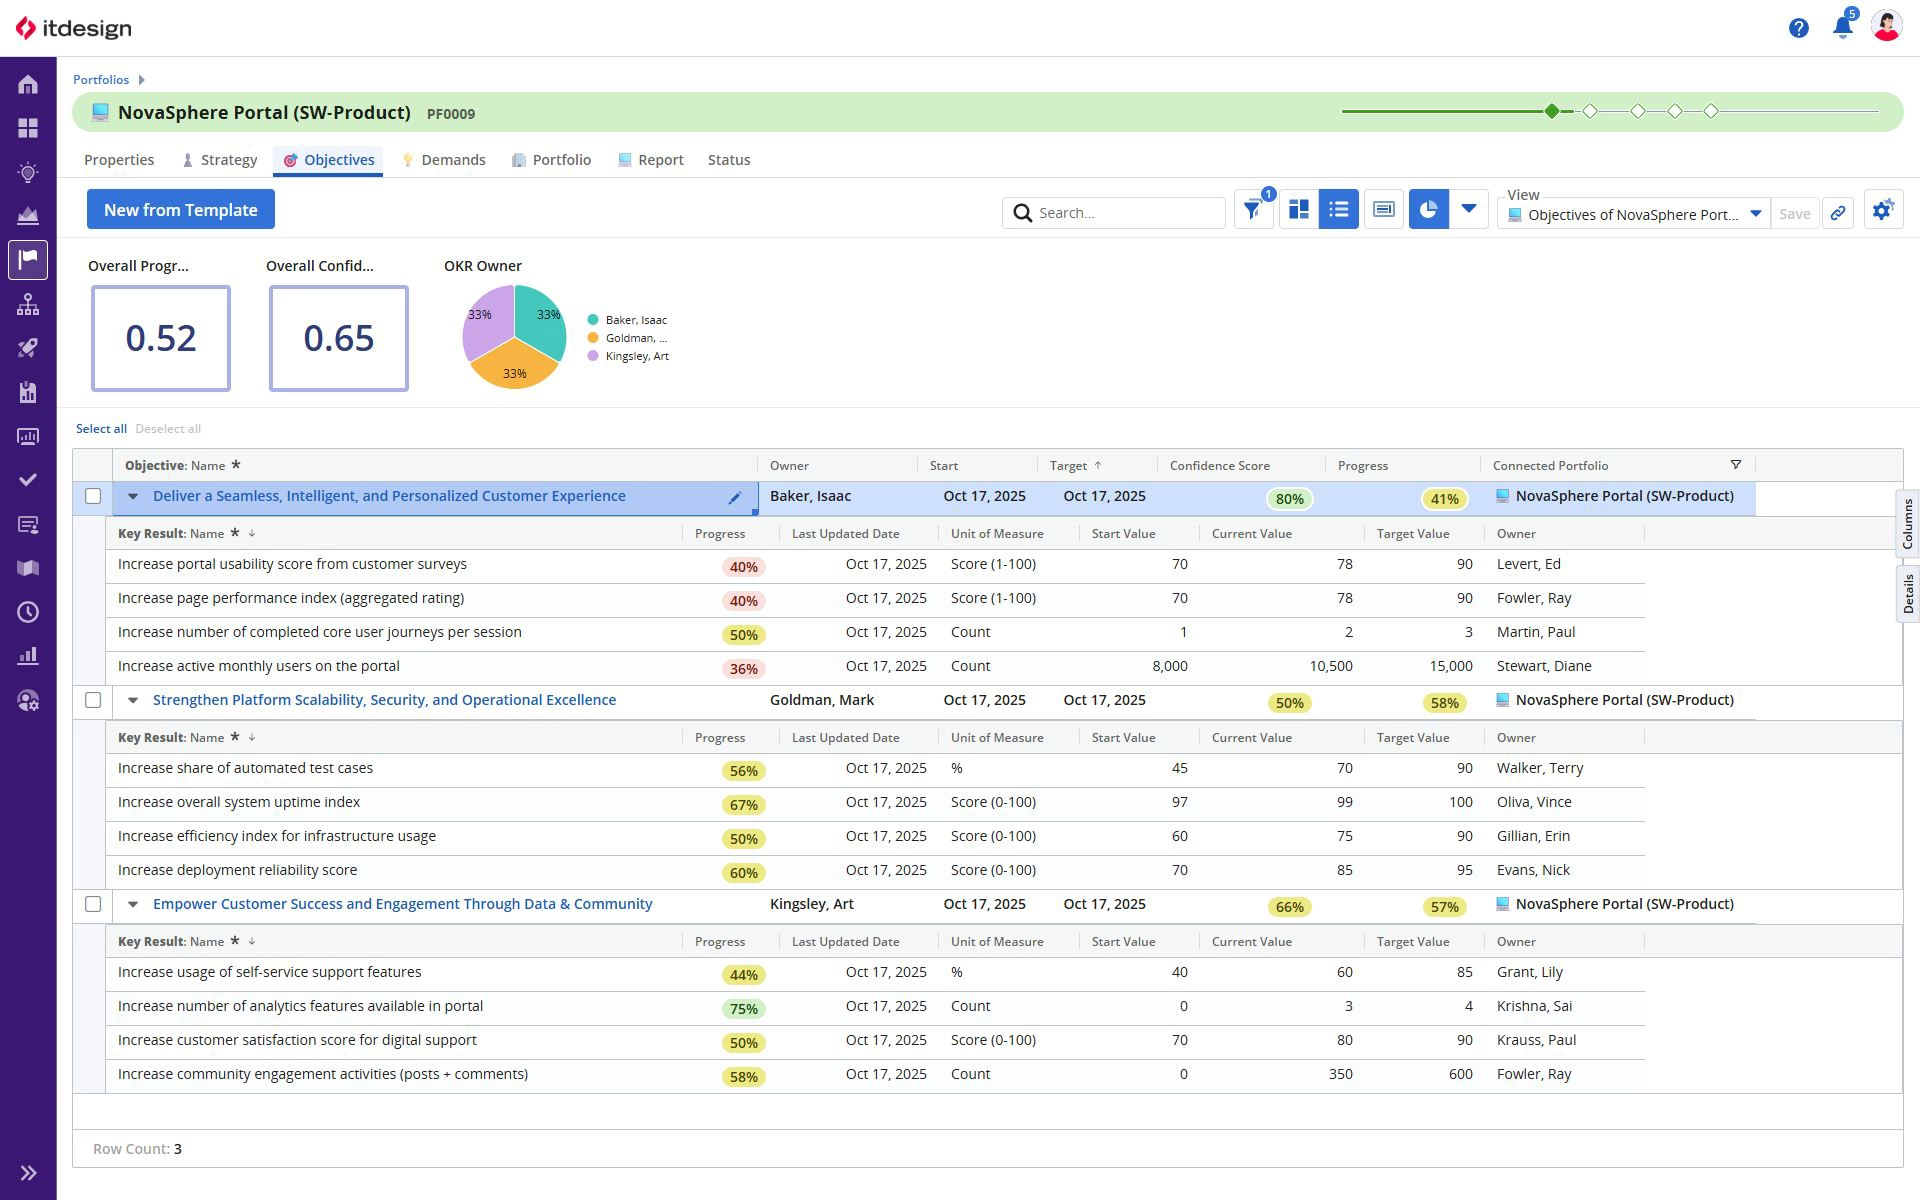This screenshot has width=1920, height=1200.
Task: Open the message list icon in sidebar
Action: [28, 524]
